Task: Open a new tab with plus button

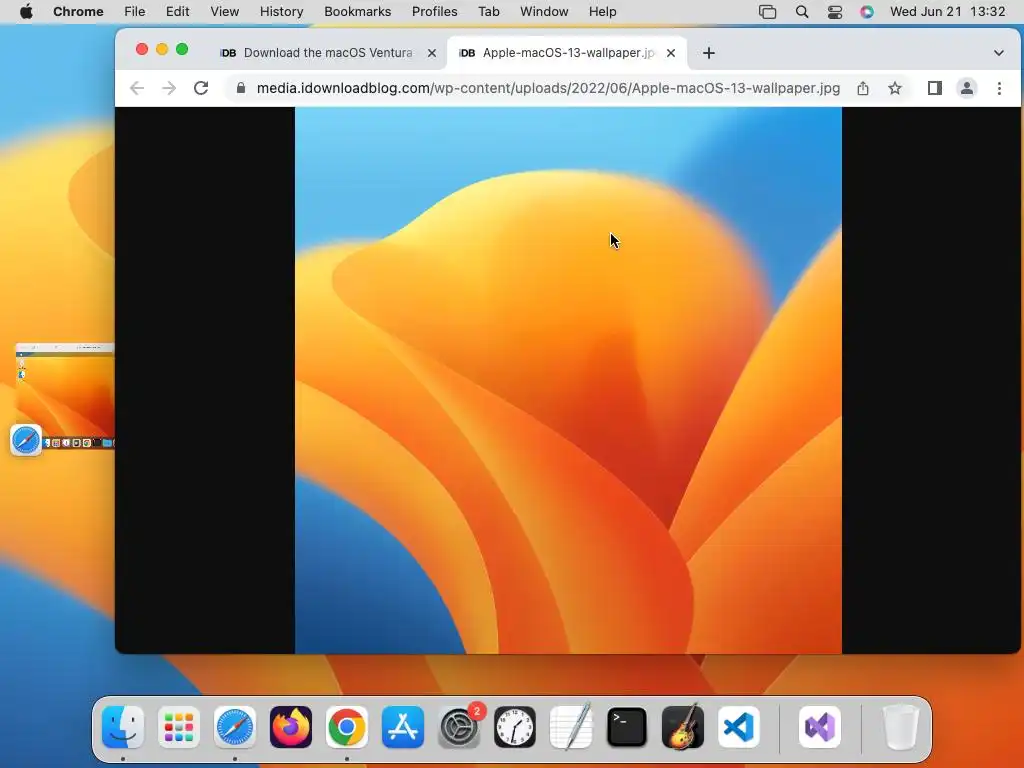Action: [709, 53]
